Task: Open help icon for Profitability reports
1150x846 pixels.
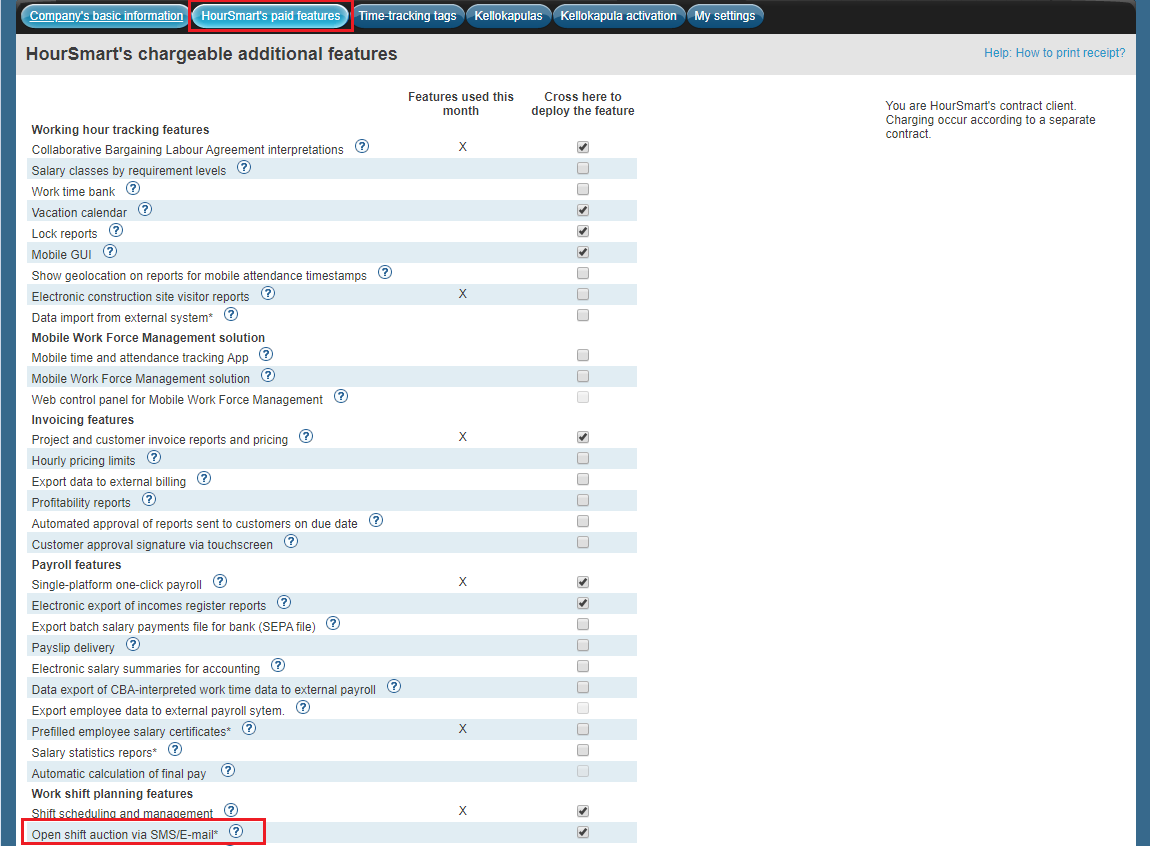Action: [x=149, y=499]
